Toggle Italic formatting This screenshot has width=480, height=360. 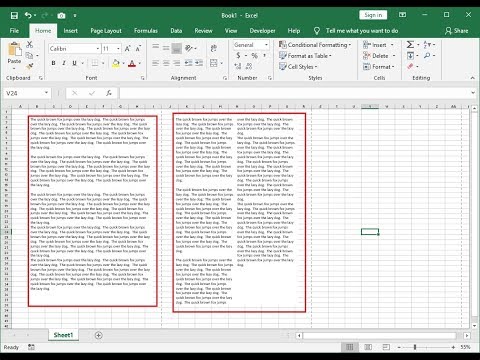64,63
